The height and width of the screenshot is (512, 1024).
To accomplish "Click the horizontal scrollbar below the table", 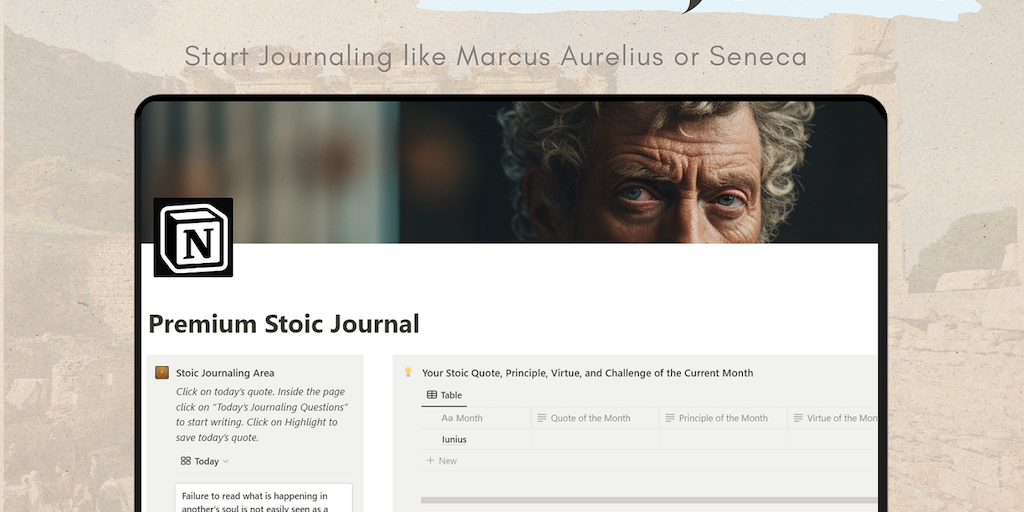I will [x=648, y=499].
